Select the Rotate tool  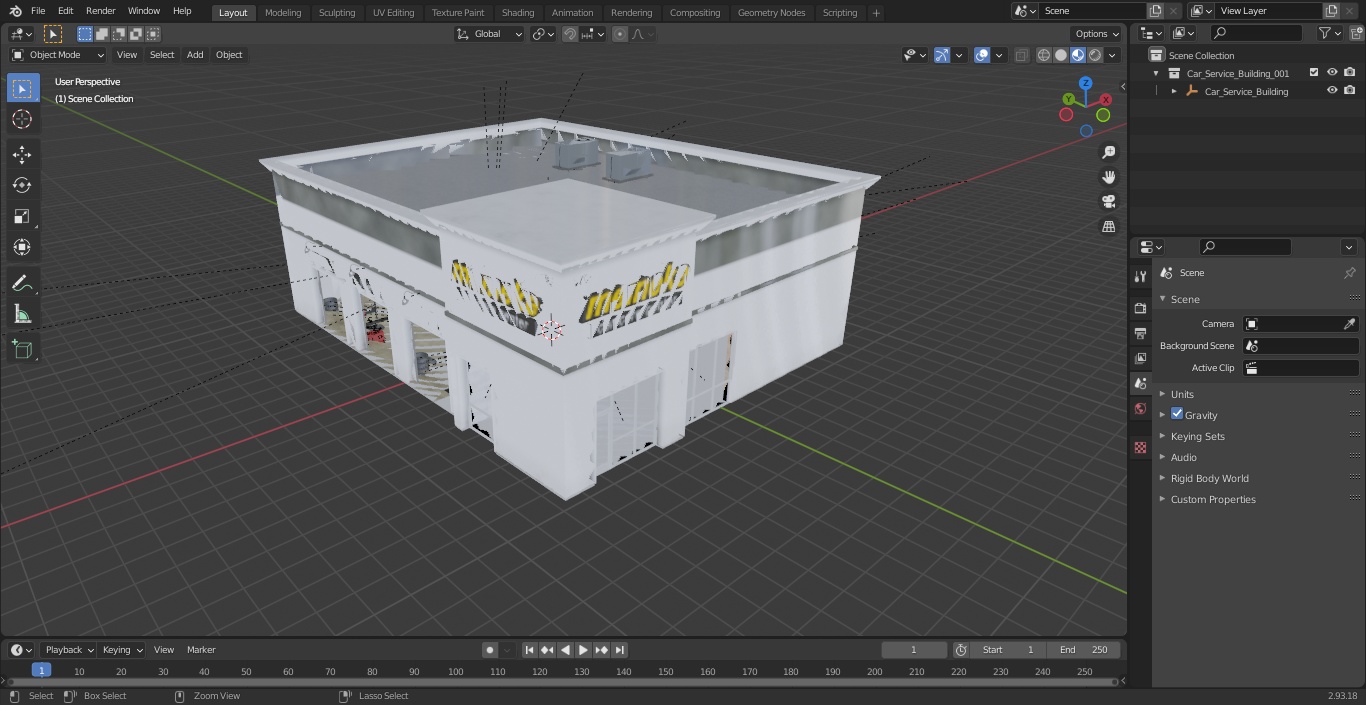22,185
